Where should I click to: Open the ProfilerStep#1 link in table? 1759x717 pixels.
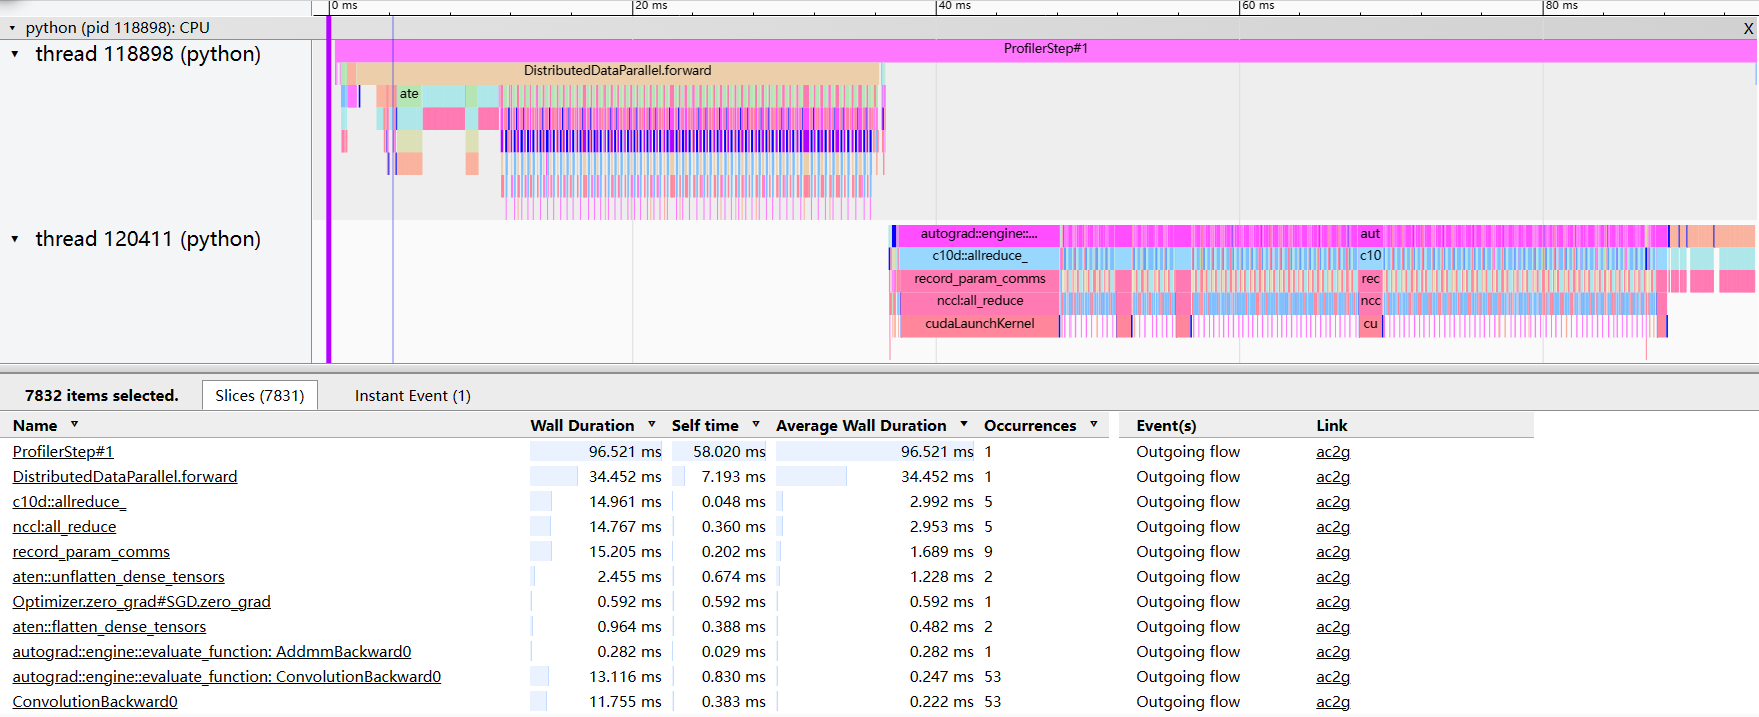coord(63,452)
